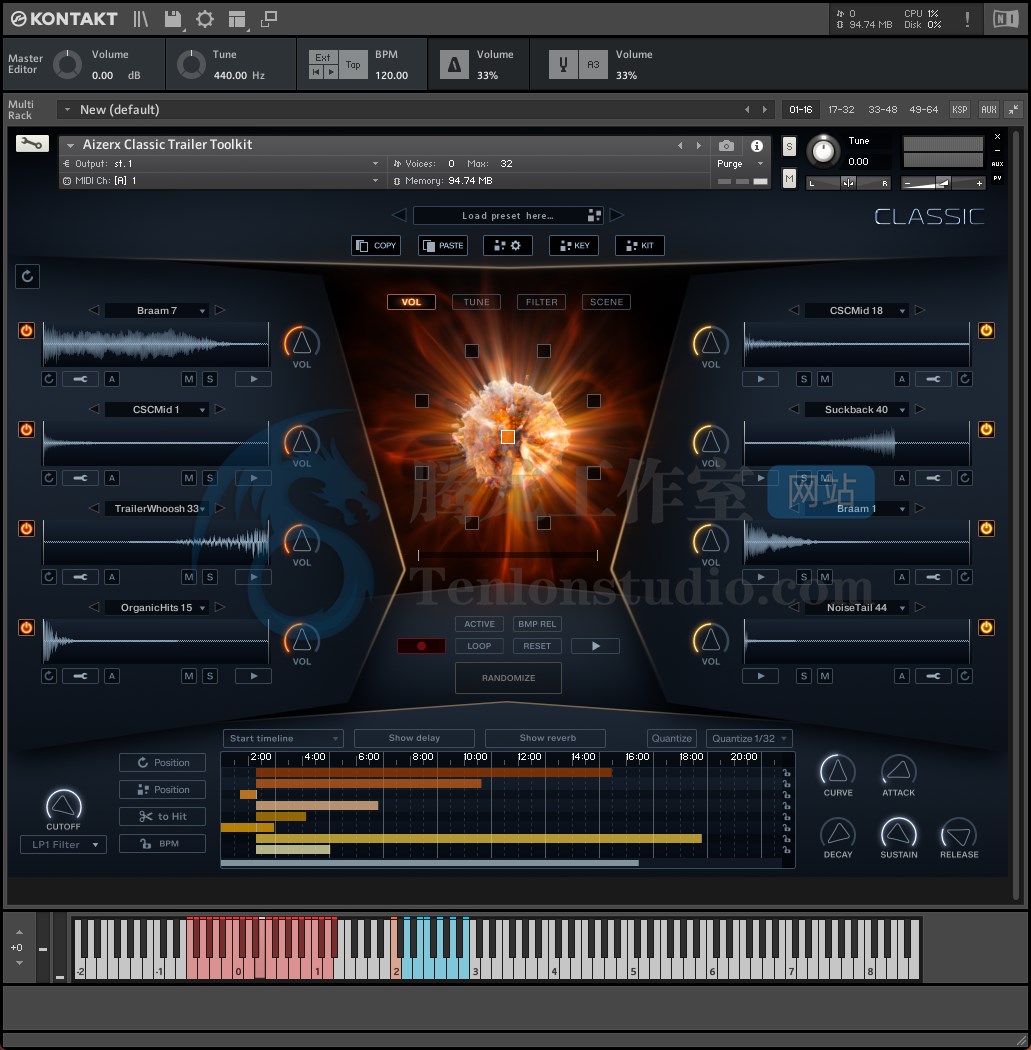Viewport: 1031px width, 1050px height.
Task: Open the LP1 Filter type dropdown
Action: pyautogui.click(x=63, y=844)
